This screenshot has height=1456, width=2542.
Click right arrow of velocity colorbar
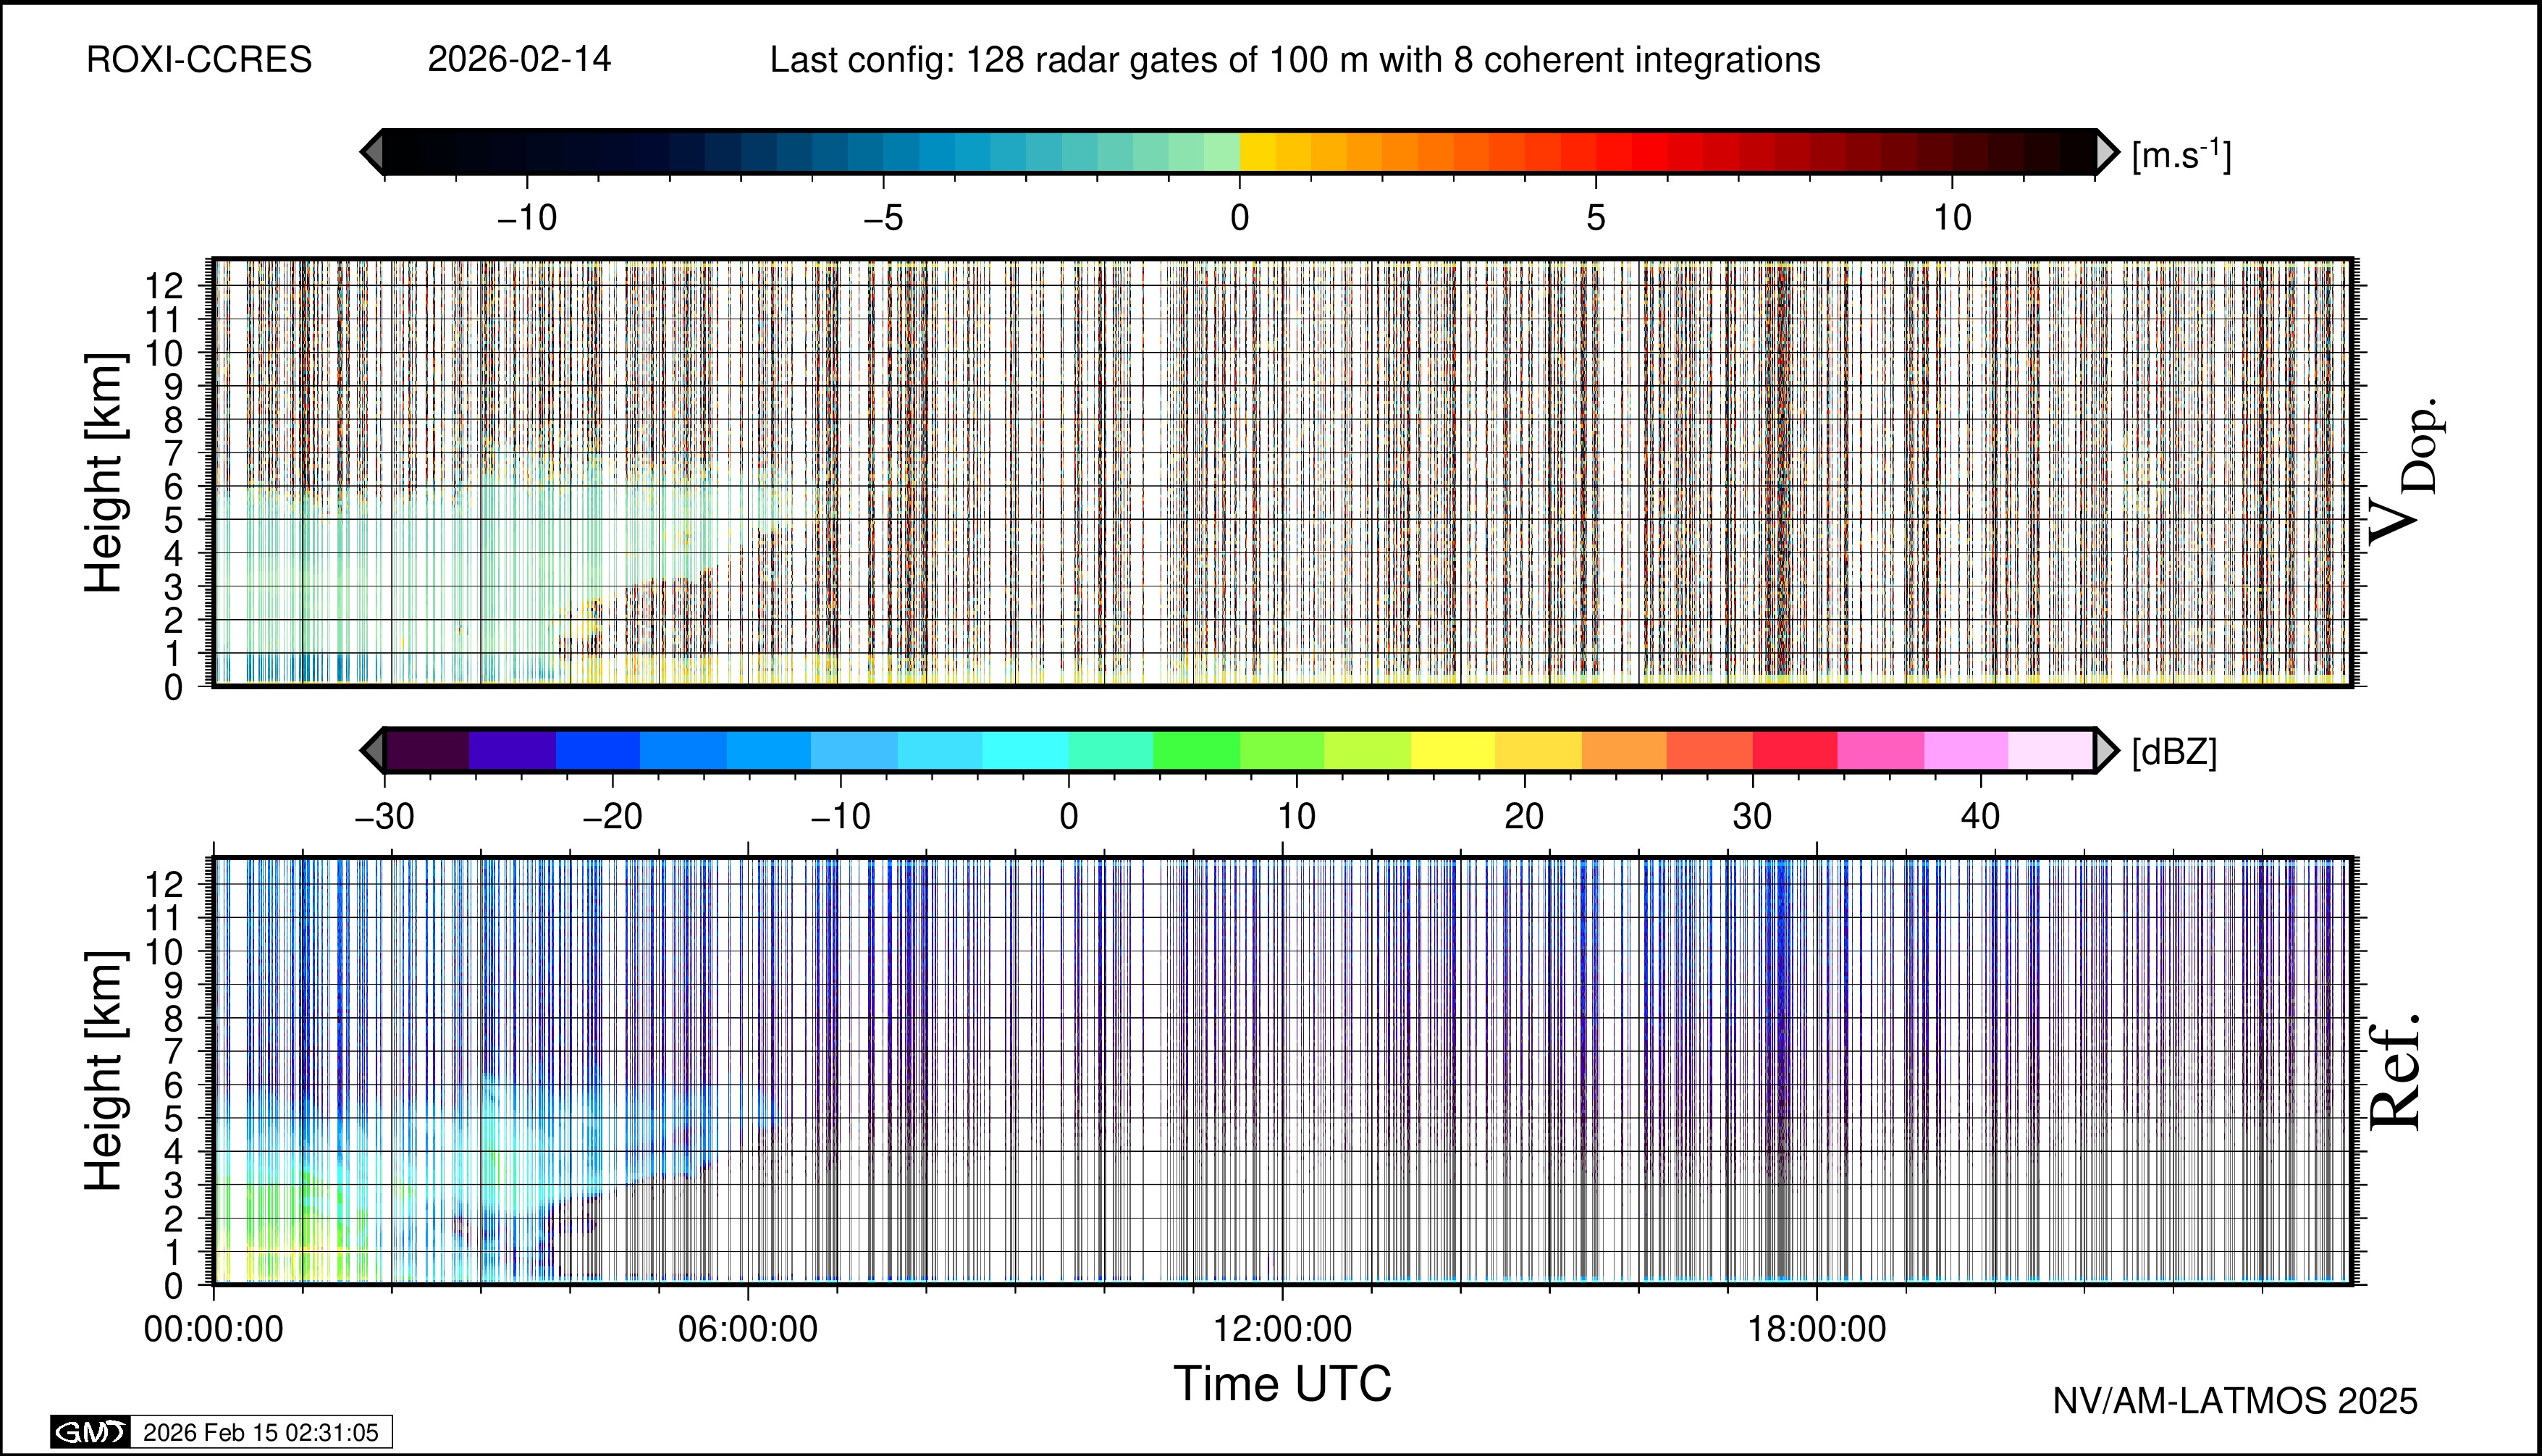tap(2106, 152)
